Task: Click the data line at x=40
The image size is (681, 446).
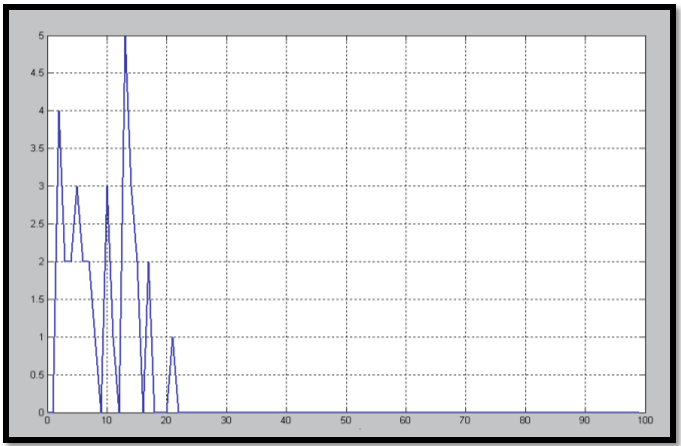Action: click(x=286, y=412)
